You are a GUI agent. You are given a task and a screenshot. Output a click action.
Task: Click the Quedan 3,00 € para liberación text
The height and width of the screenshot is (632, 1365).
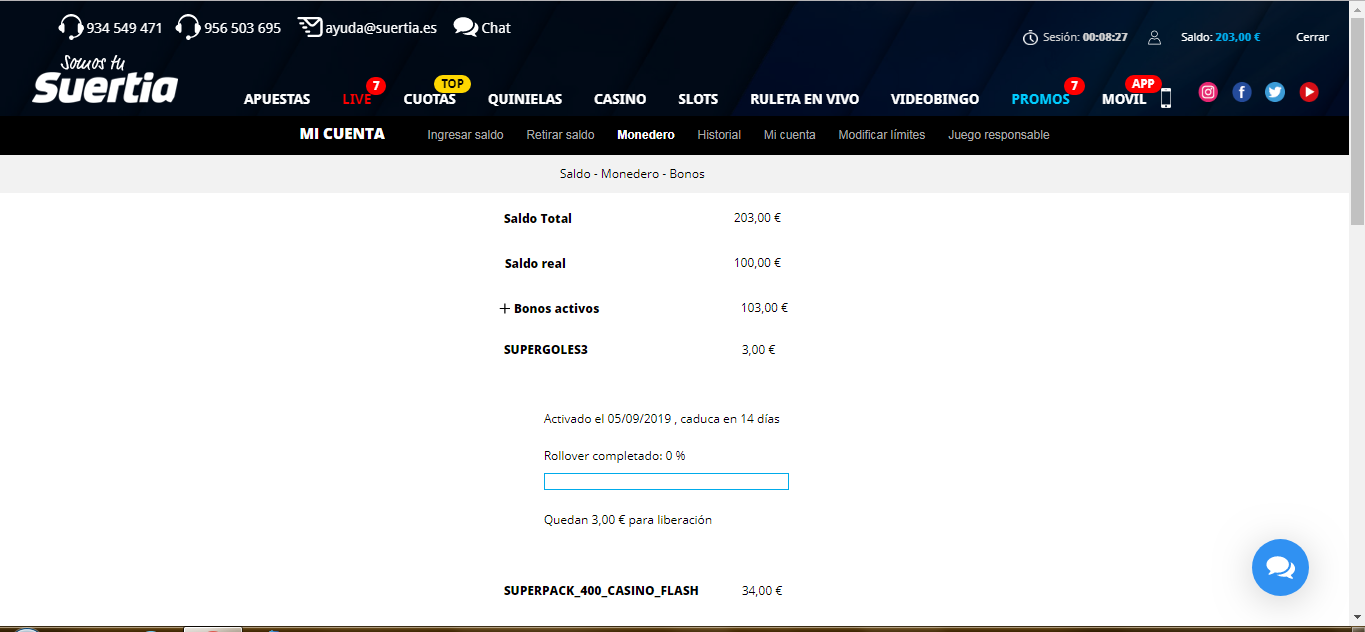click(628, 520)
